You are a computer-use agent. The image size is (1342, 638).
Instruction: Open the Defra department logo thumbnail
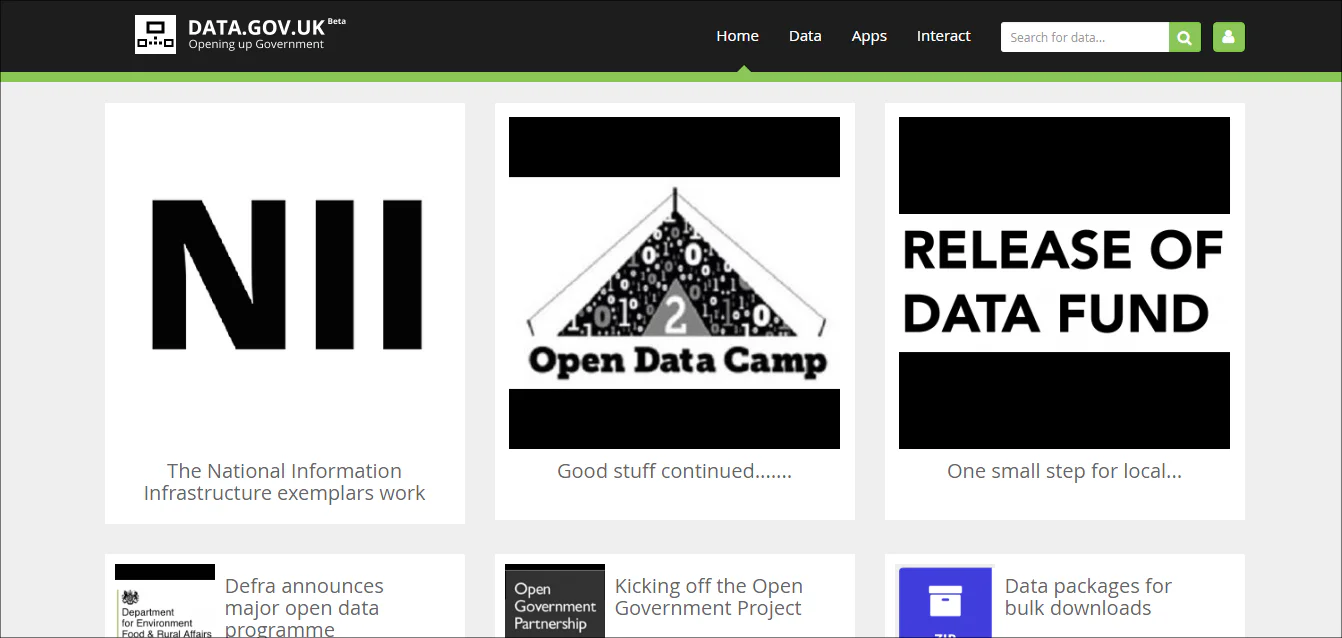(x=165, y=601)
